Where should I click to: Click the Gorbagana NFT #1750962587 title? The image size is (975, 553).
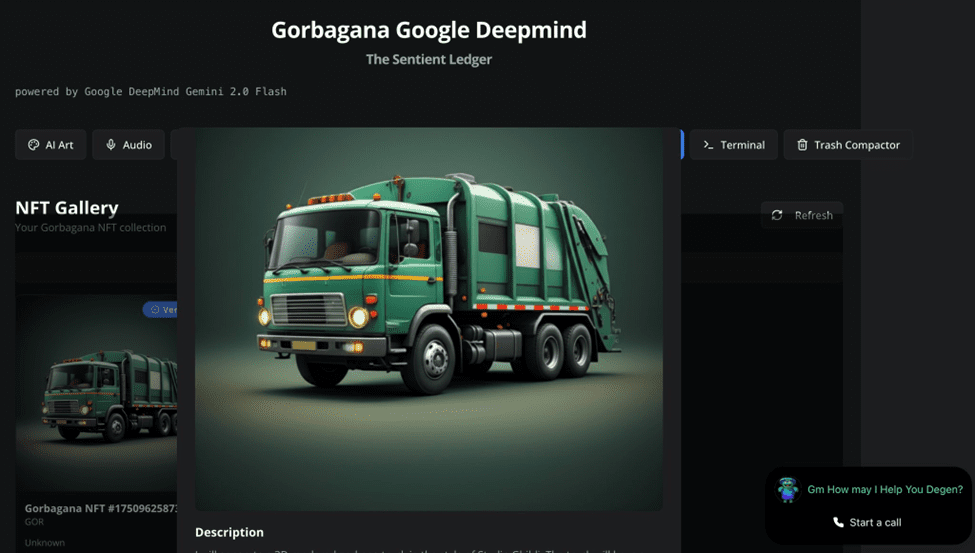click(x=101, y=508)
